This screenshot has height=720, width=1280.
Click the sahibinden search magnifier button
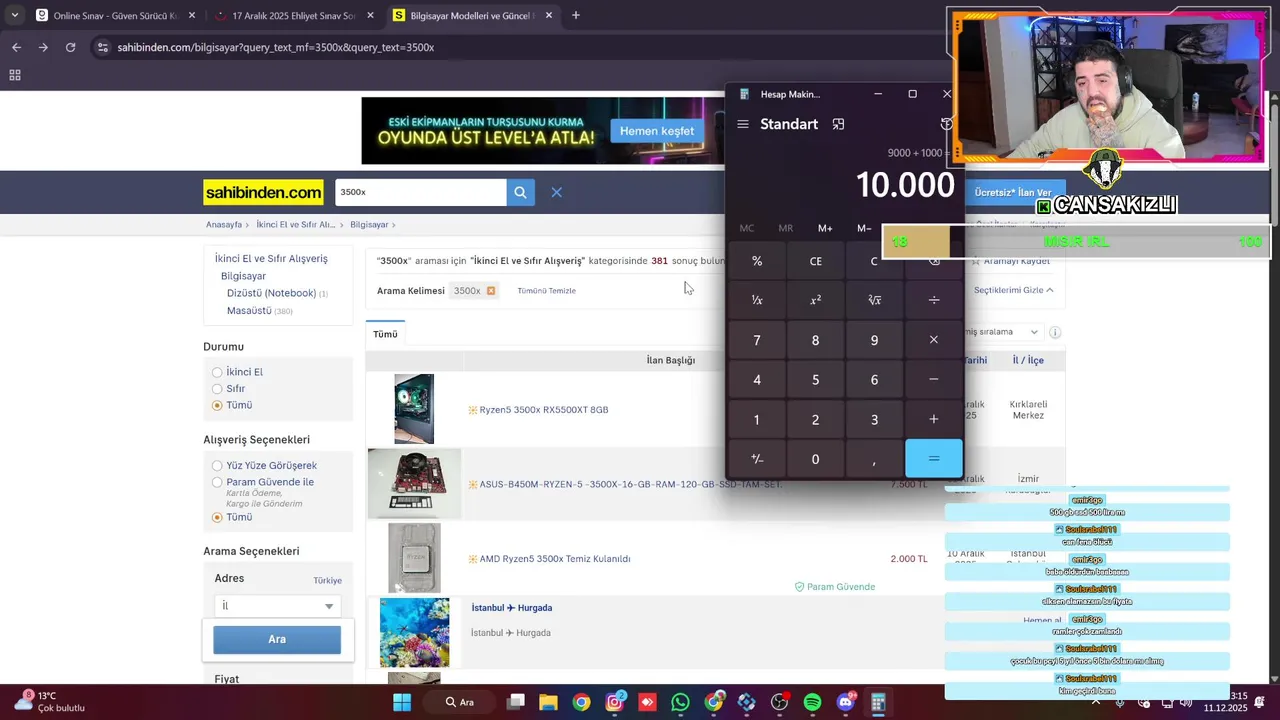pos(520,192)
